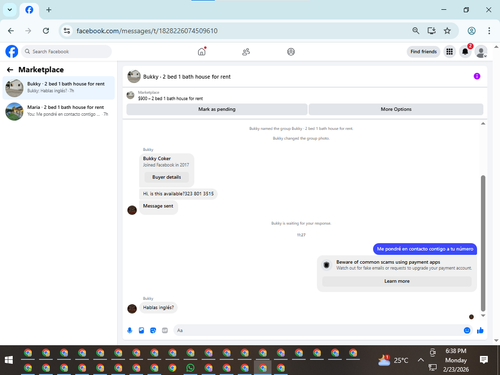Screen dimensions: 500x375
Task: Select the Maria house for rent conversation
Action: [59, 111]
